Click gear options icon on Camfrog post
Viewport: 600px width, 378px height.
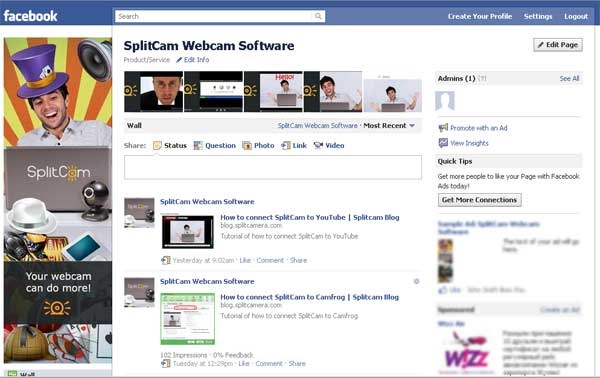pos(416,282)
